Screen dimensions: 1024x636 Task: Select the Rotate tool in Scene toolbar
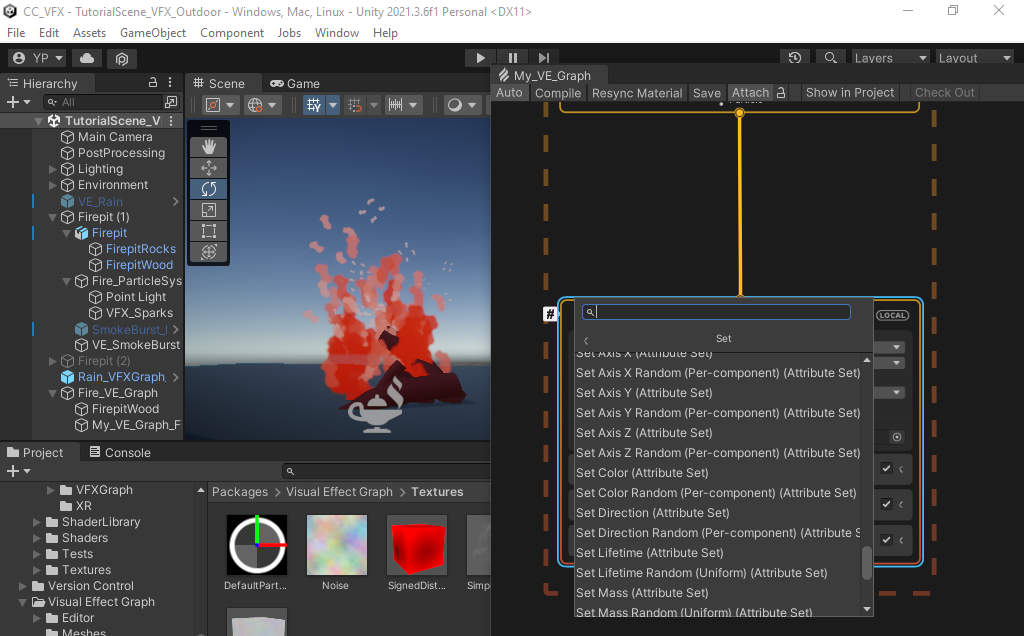209,189
